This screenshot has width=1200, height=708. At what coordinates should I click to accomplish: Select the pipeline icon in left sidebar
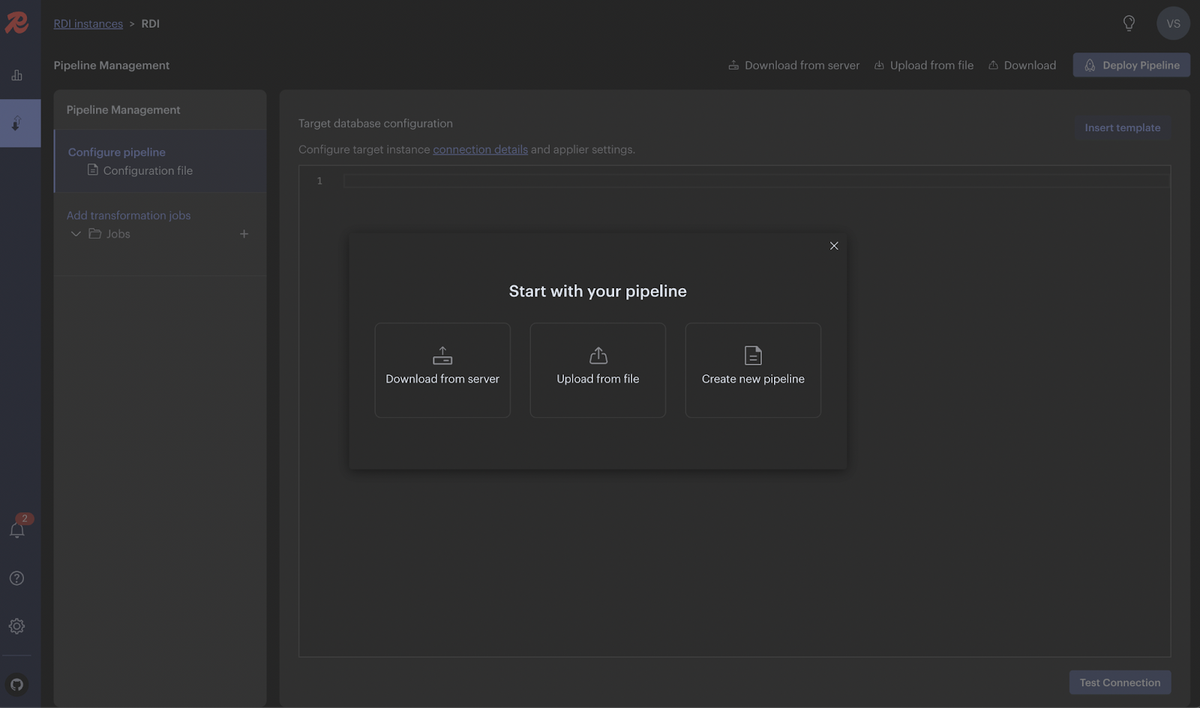tap(13, 120)
